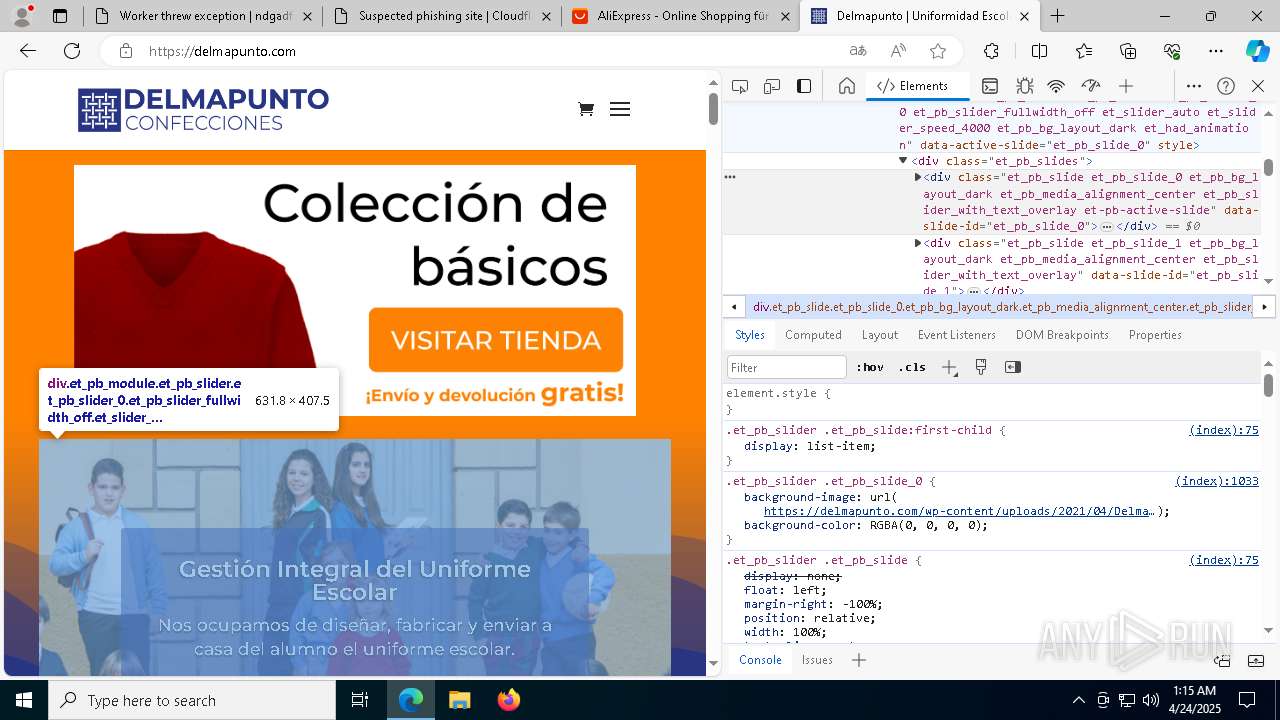Image resolution: width=1280 pixels, height=720 pixels.
Task: Add more tools with plus in DevTools tab bar
Action: [x=1126, y=86]
